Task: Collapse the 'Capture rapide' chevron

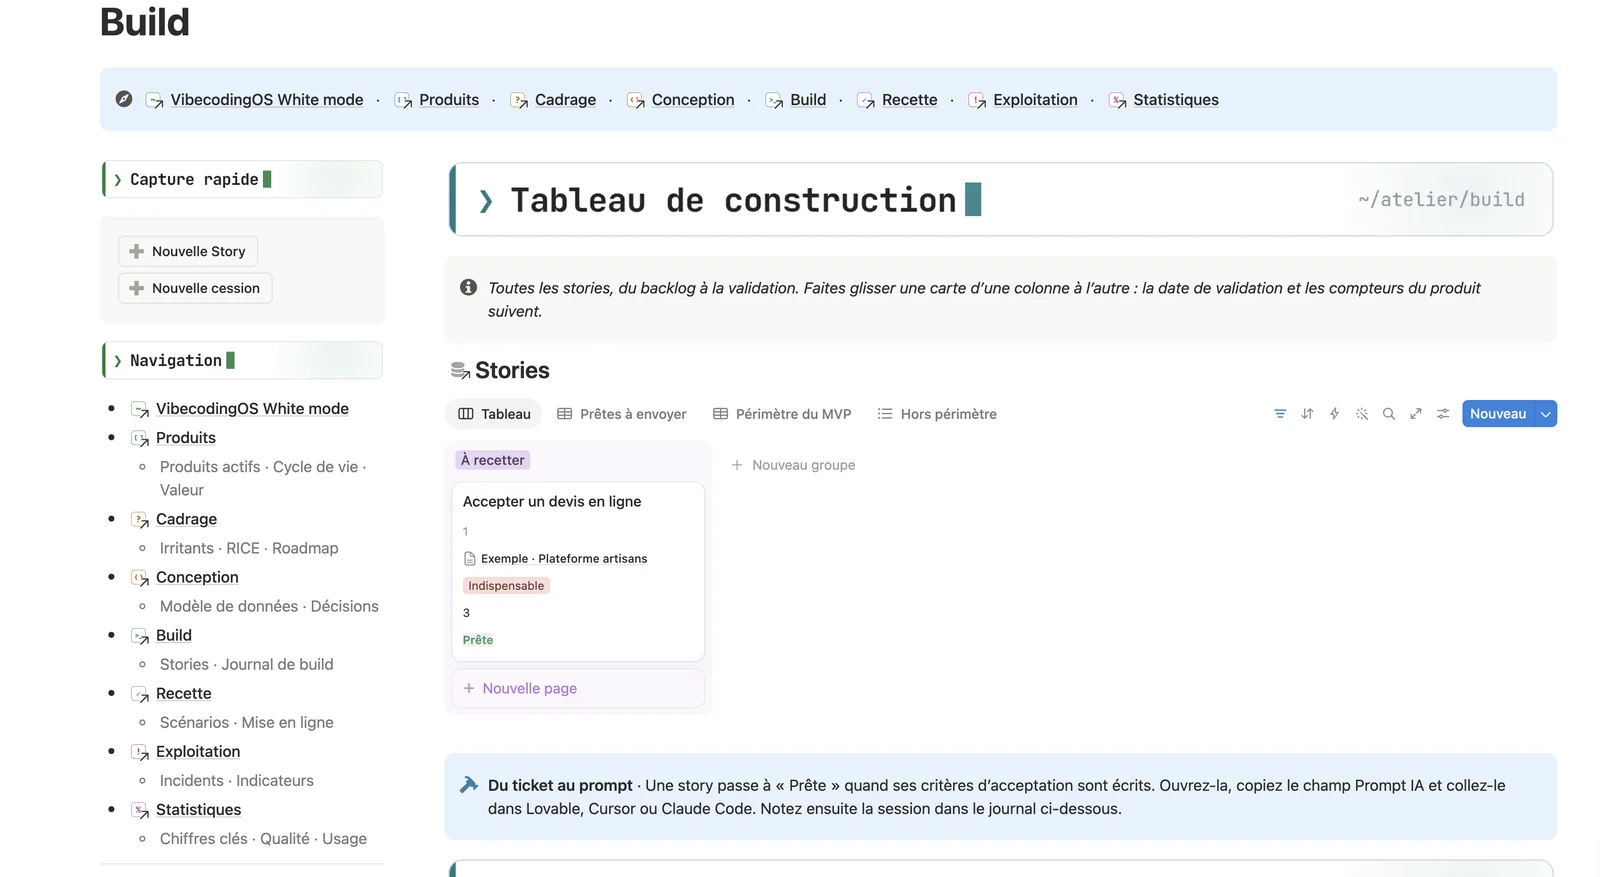Action: pos(118,180)
